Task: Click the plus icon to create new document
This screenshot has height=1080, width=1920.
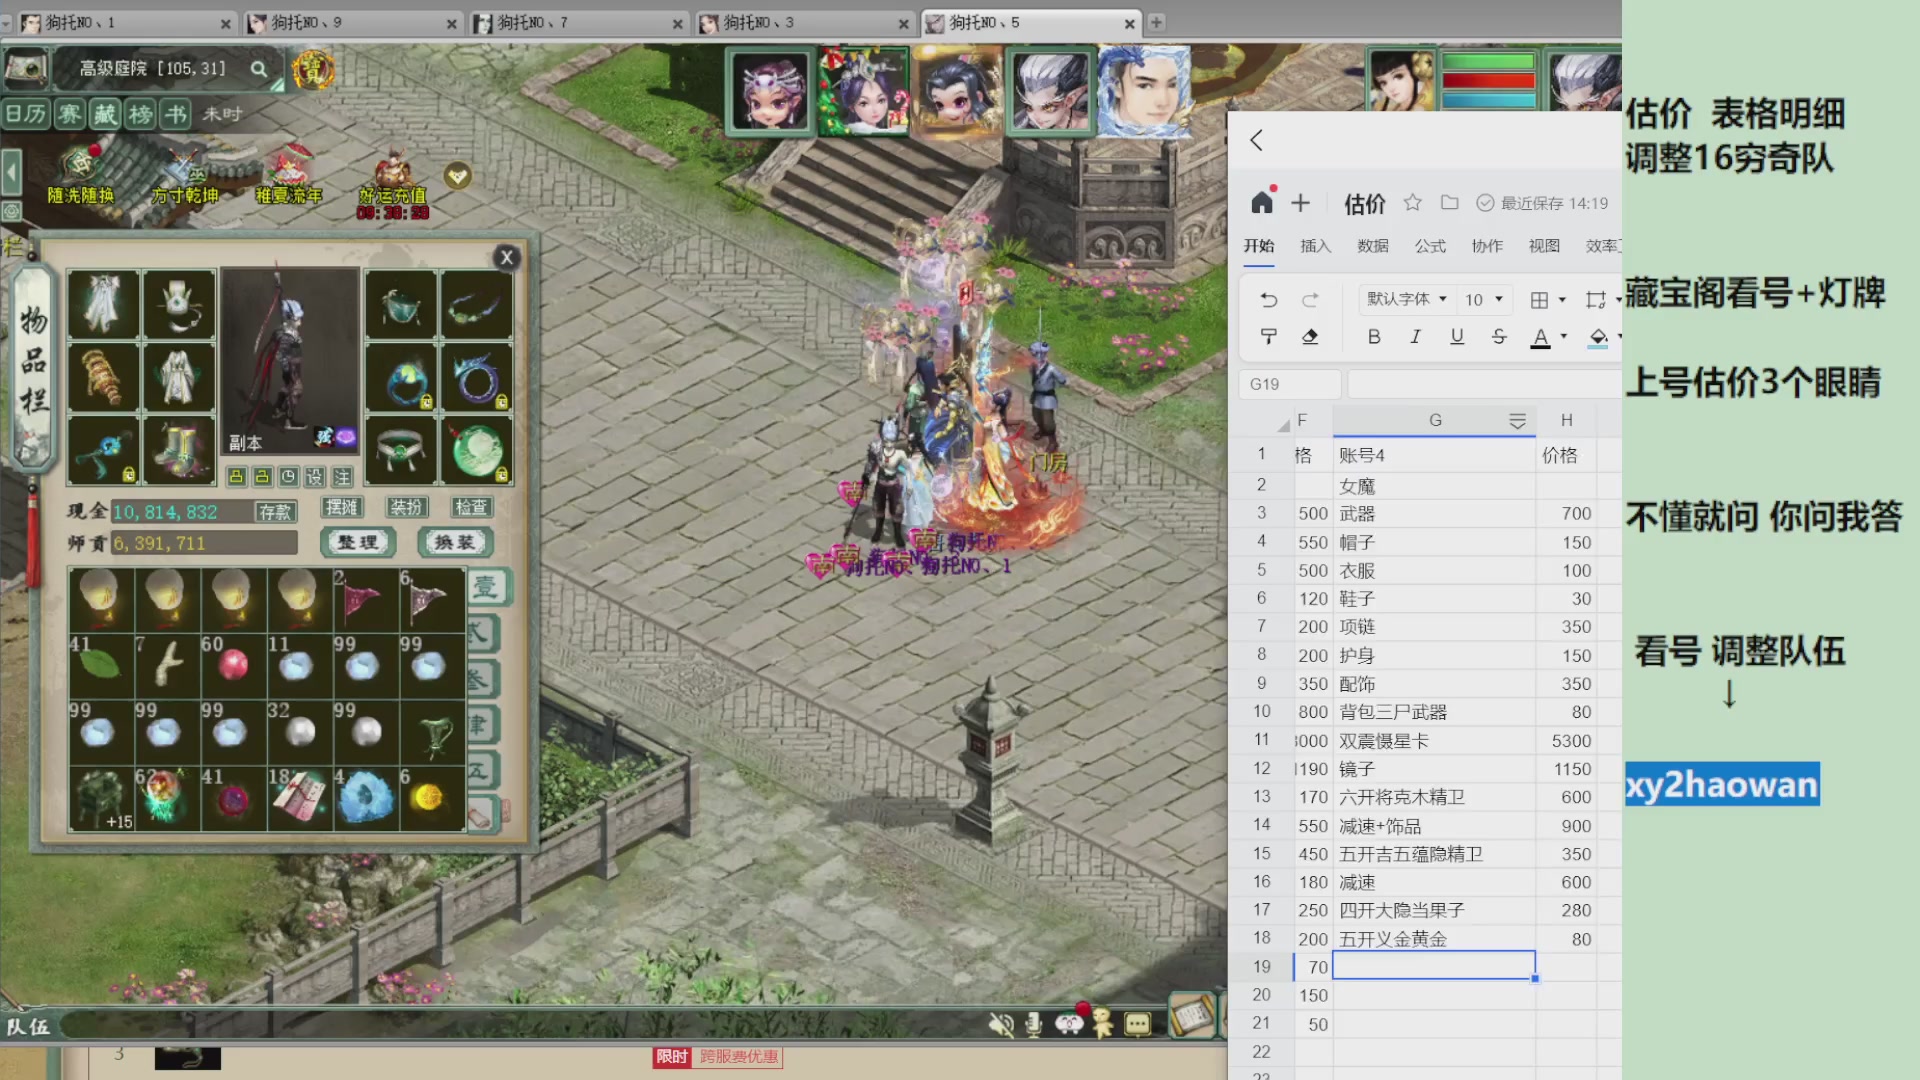Action: point(1300,203)
